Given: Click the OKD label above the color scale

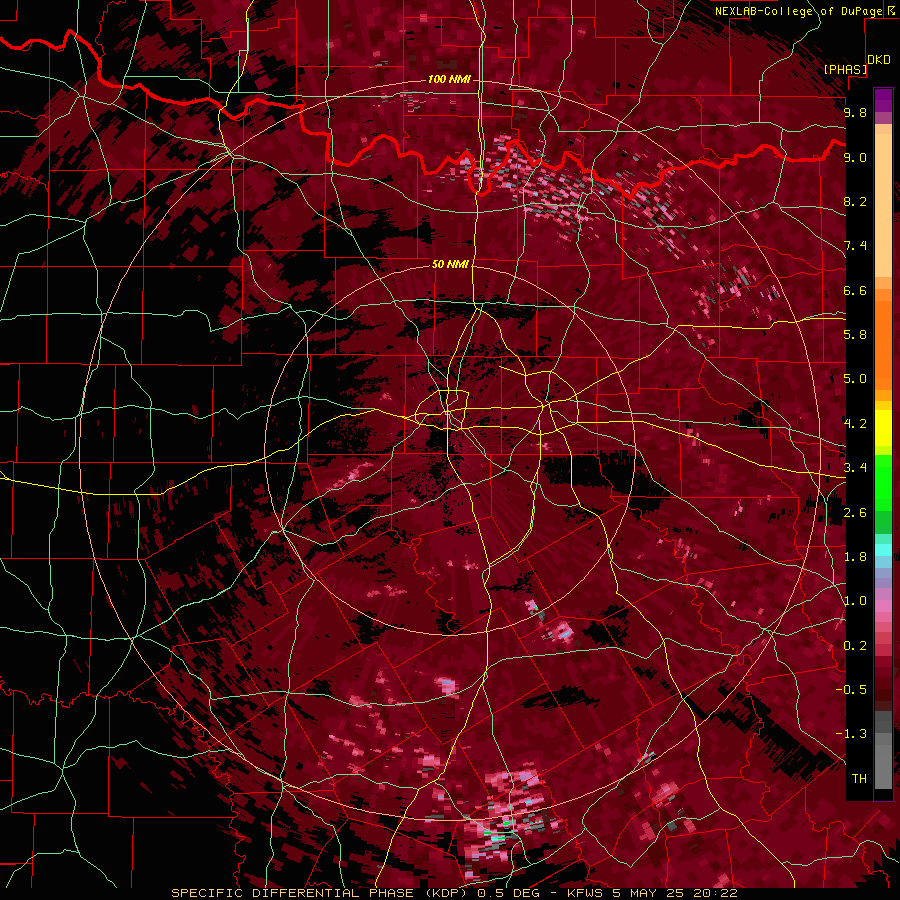Looking at the screenshot, I should [x=879, y=60].
